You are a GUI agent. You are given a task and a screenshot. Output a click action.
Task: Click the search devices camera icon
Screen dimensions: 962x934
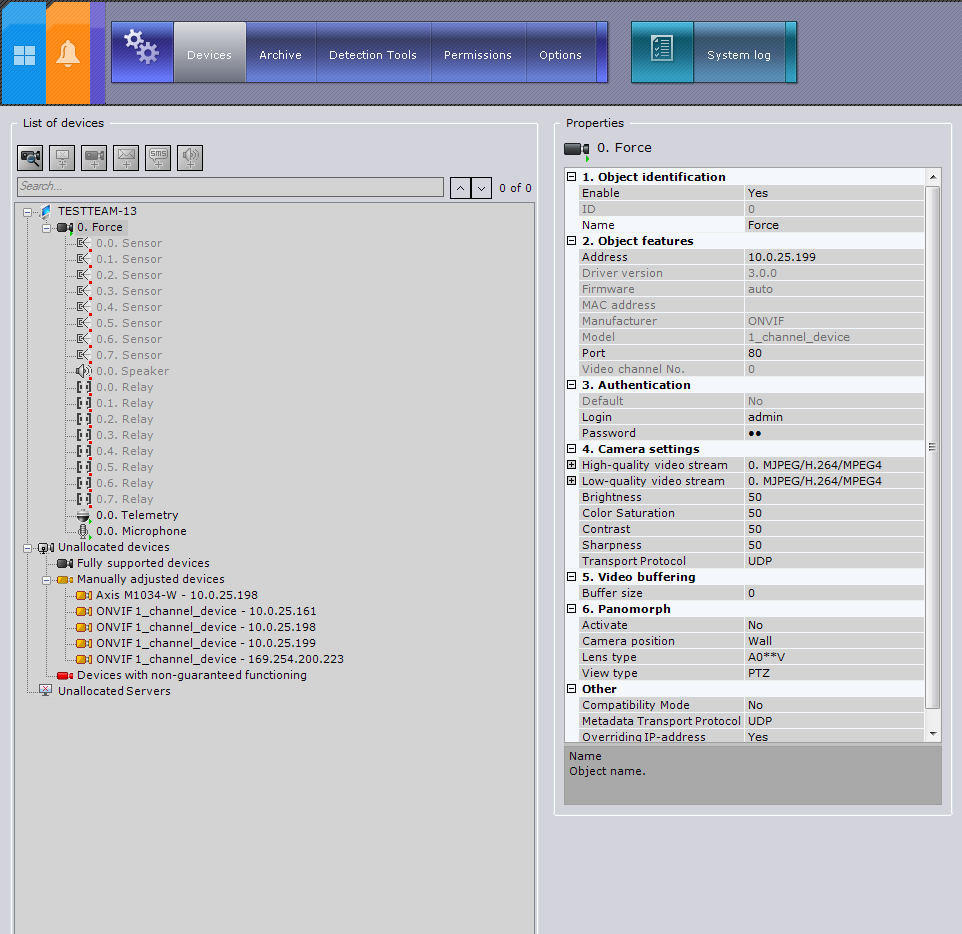point(30,157)
